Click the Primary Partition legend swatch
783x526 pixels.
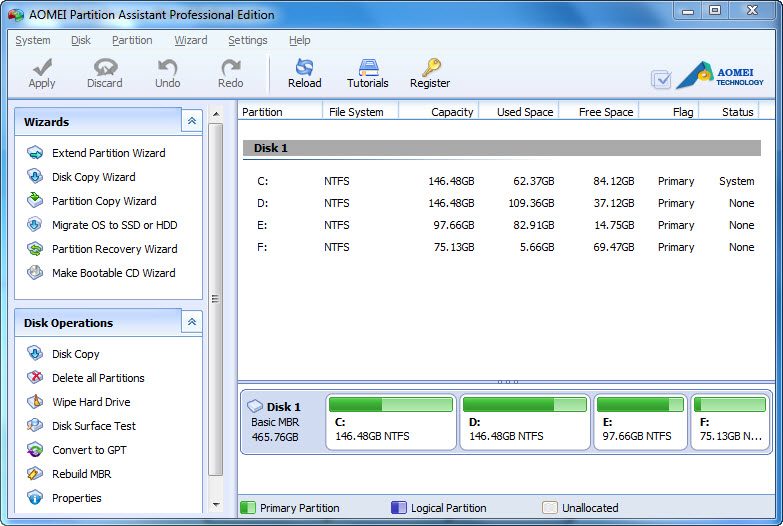pos(248,508)
